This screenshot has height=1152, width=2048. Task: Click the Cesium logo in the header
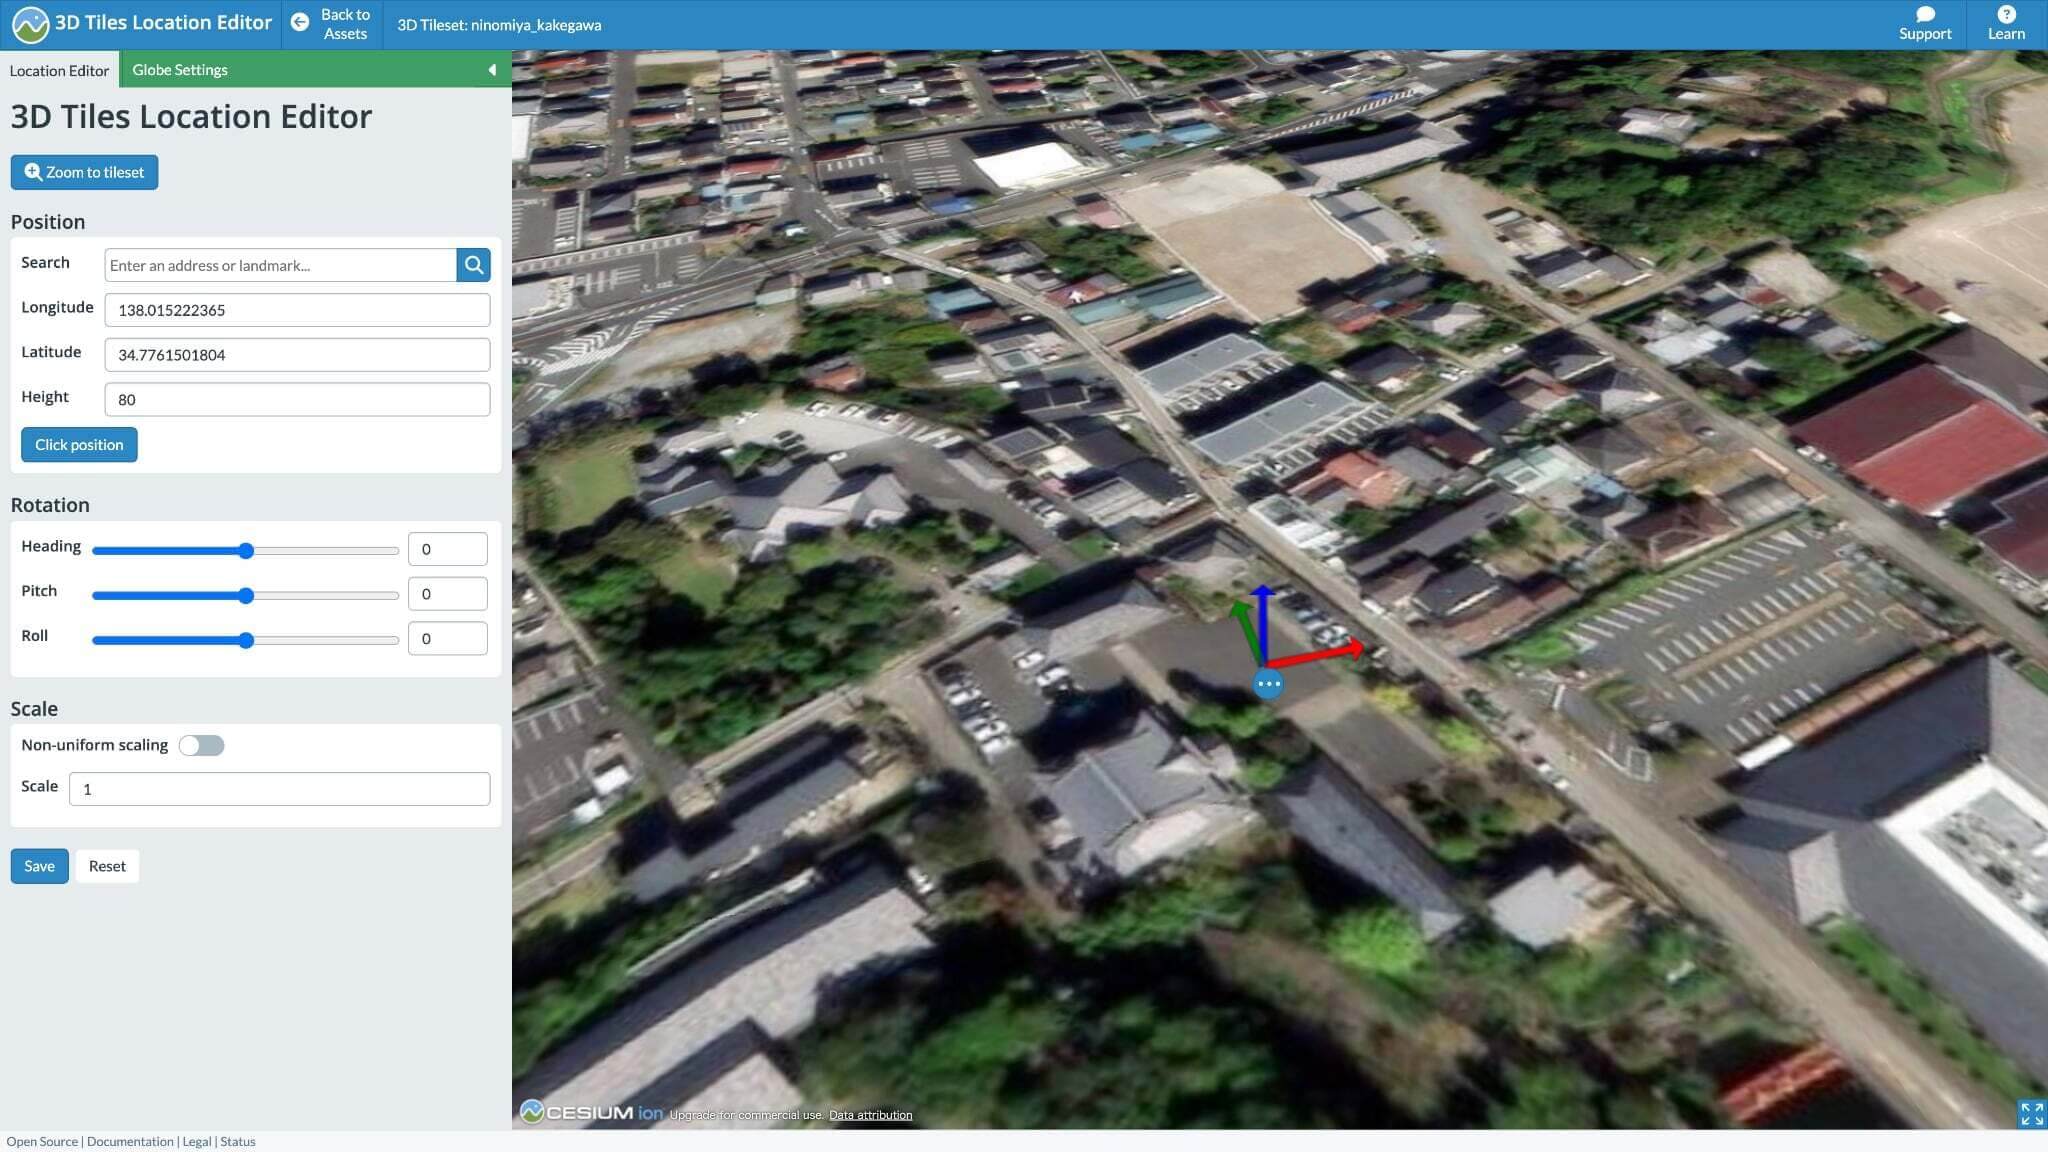30,24
